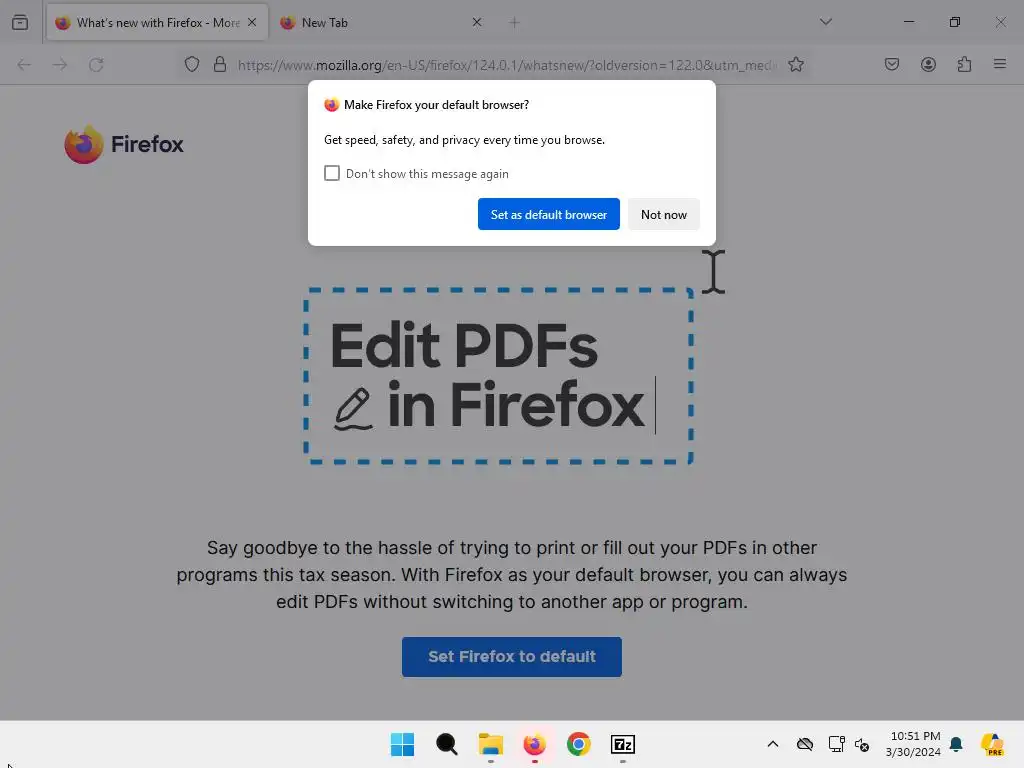
Task: Expand the list all tabs chevron
Action: point(825,22)
